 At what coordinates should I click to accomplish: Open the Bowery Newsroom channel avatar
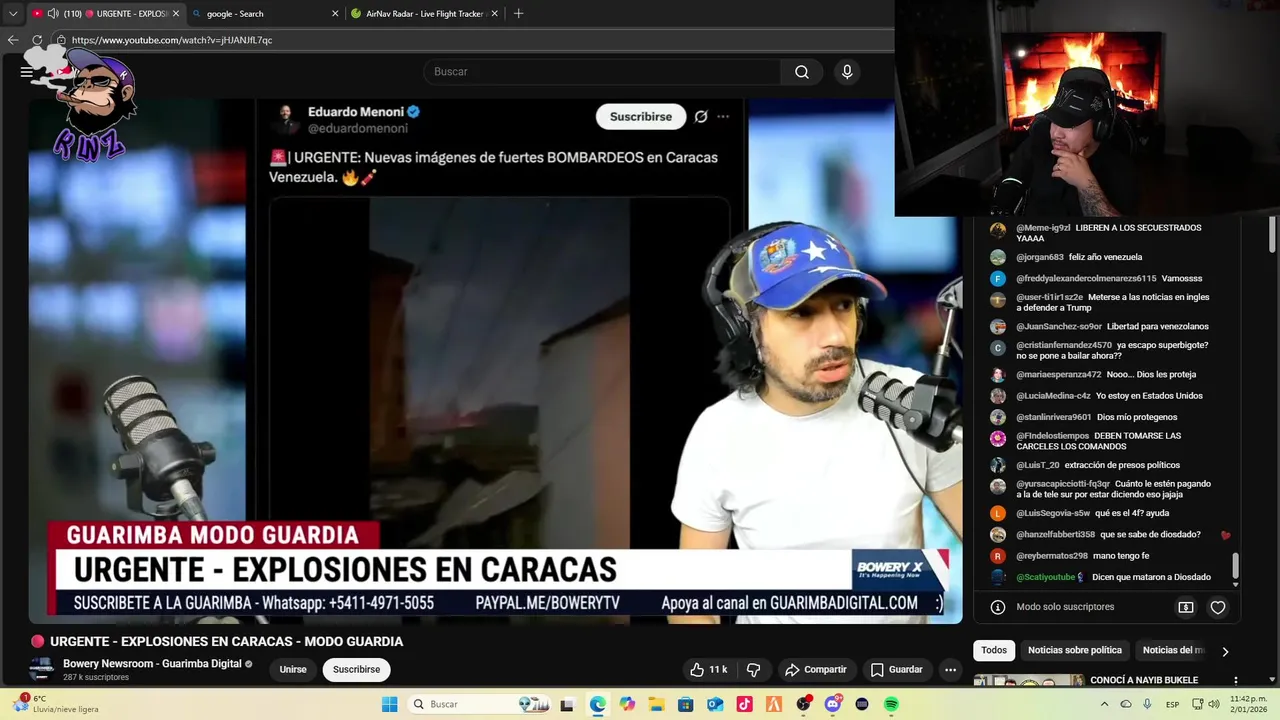pyautogui.click(x=41, y=669)
